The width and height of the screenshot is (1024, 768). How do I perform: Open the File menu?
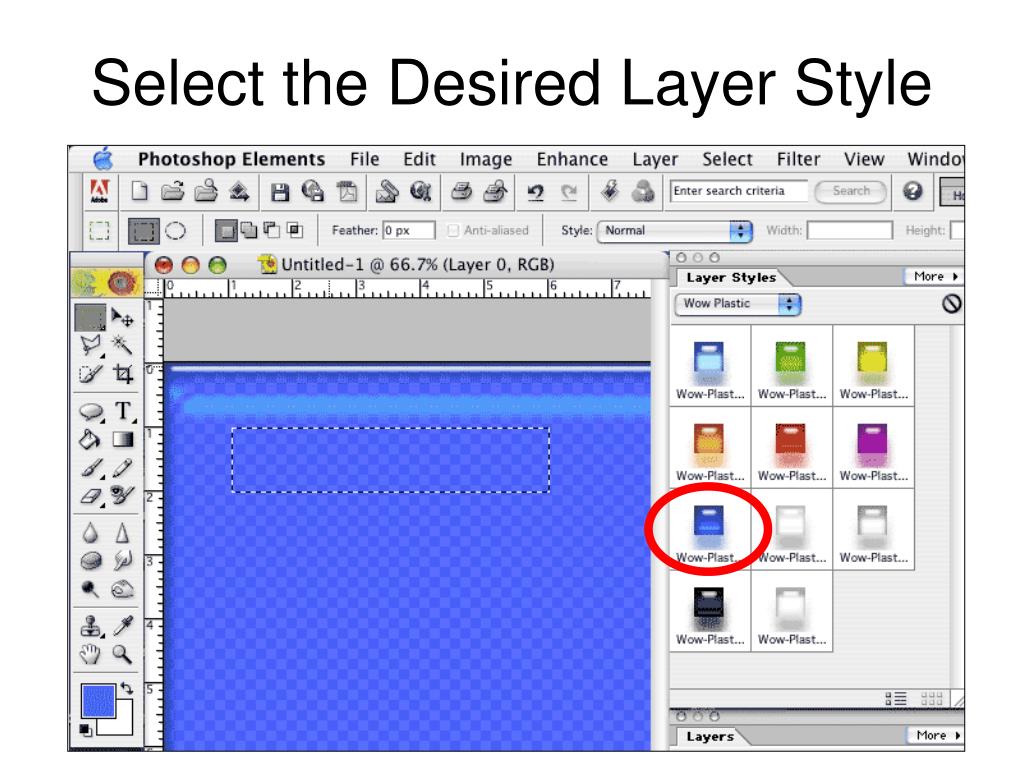364,159
